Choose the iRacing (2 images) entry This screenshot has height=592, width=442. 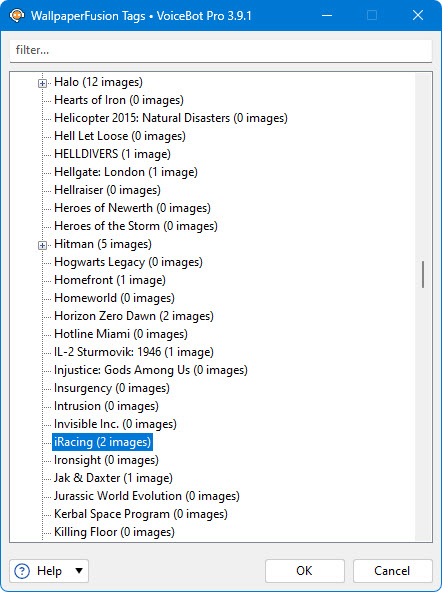click(x=102, y=442)
